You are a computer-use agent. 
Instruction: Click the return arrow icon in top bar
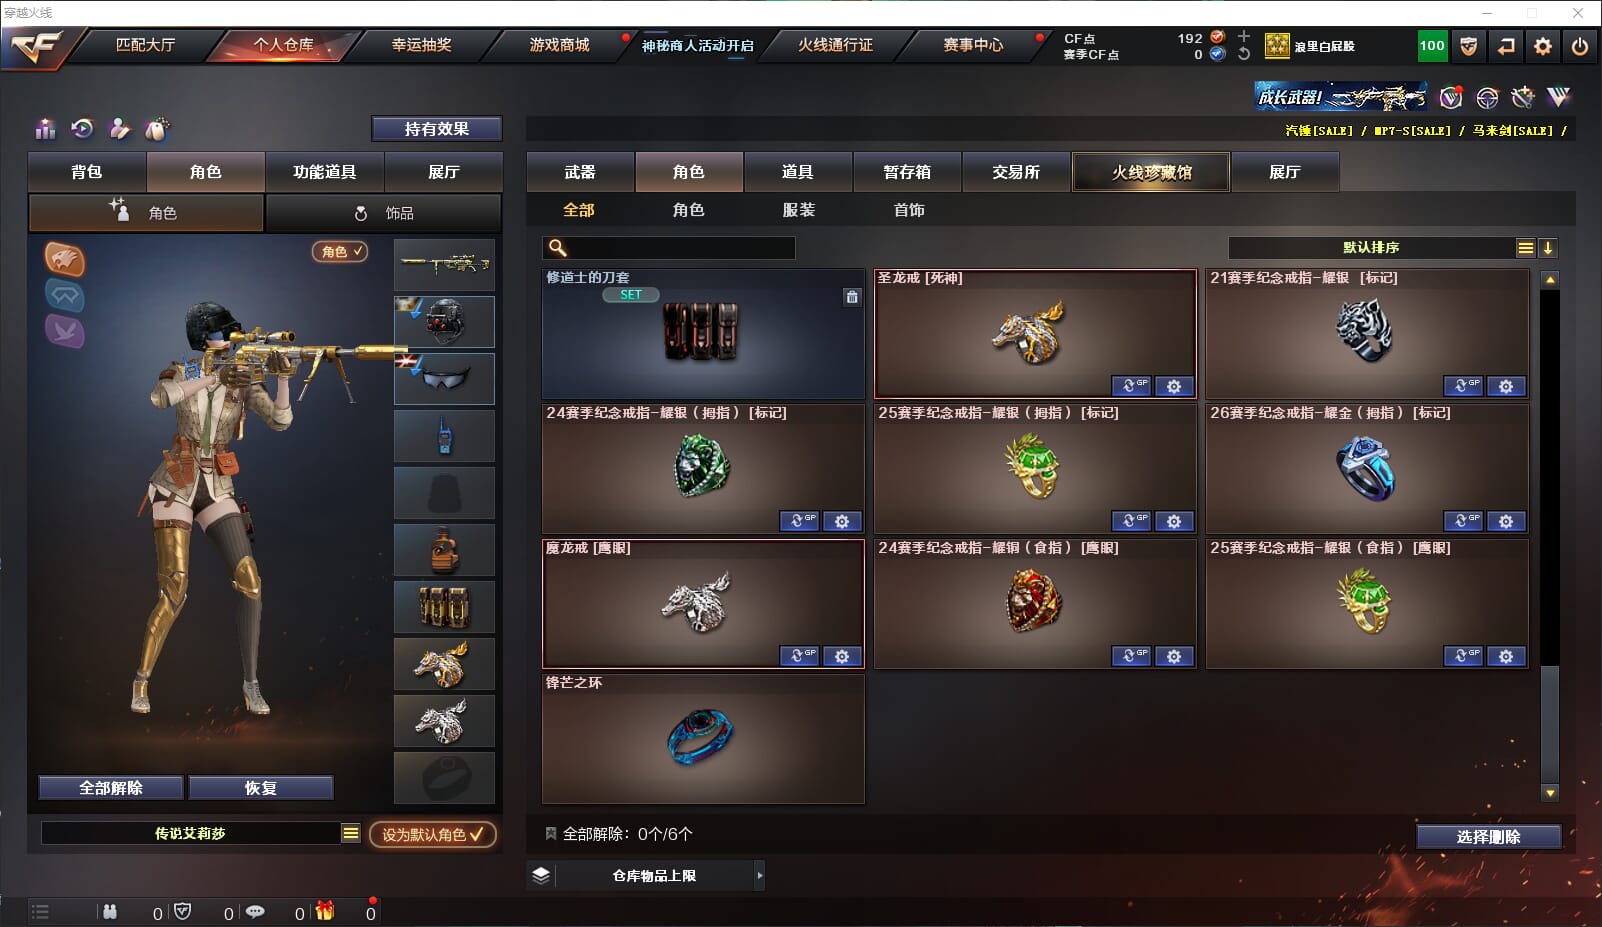(1506, 46)
